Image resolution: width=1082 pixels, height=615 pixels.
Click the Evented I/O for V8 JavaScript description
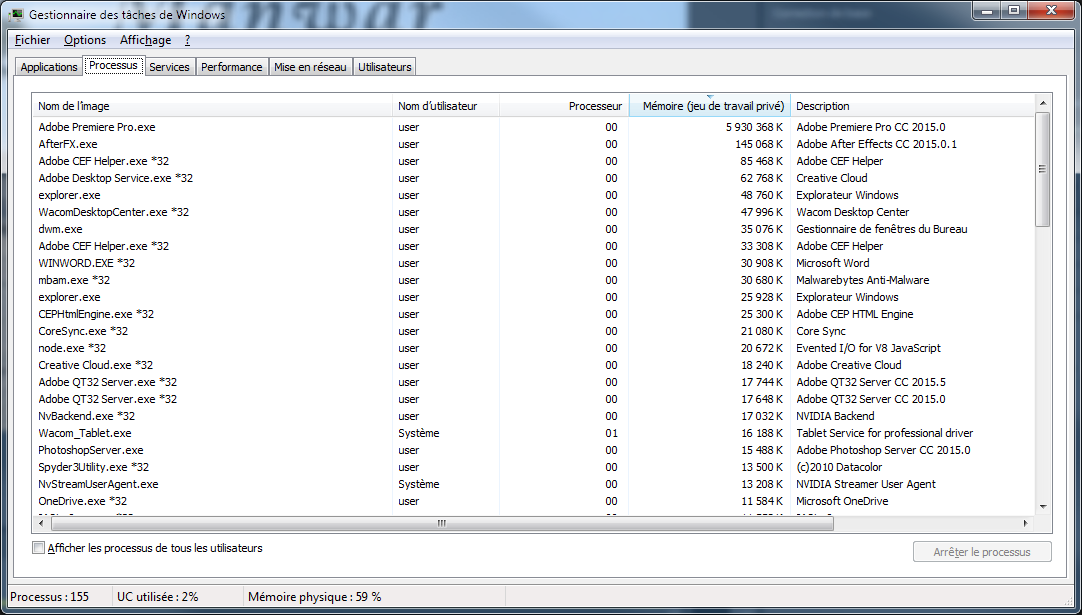click(x=868, y=348)
